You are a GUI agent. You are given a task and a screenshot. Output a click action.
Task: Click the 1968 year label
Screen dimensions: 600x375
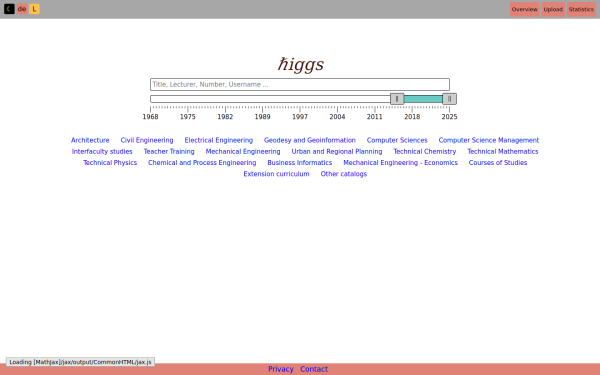[150, 117]
